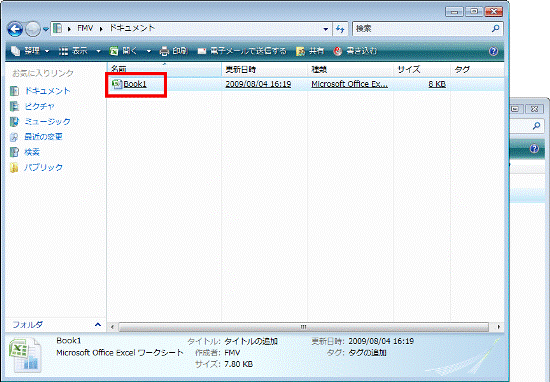Select ドキュメント in the address breadcrumb

132,28
